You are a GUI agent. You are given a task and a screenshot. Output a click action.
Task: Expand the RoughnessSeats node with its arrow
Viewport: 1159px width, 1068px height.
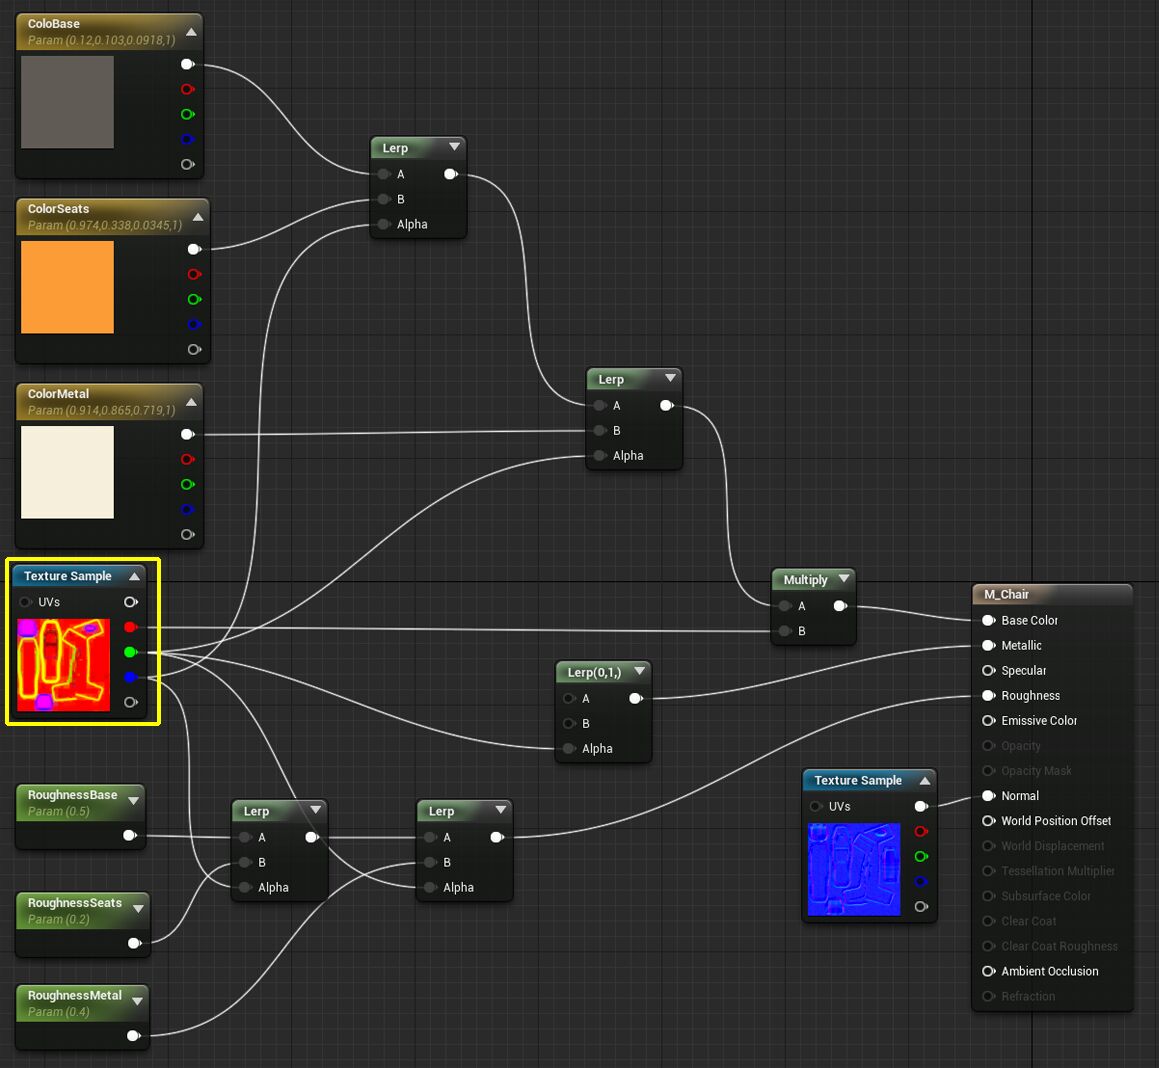[138, 909]
